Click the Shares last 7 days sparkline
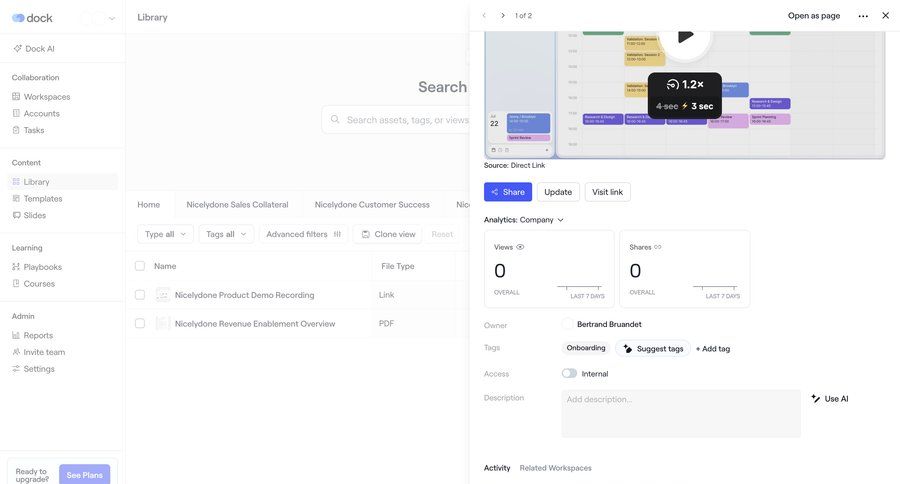The width and height of the screenshot is (900, 484). [715, 286]
